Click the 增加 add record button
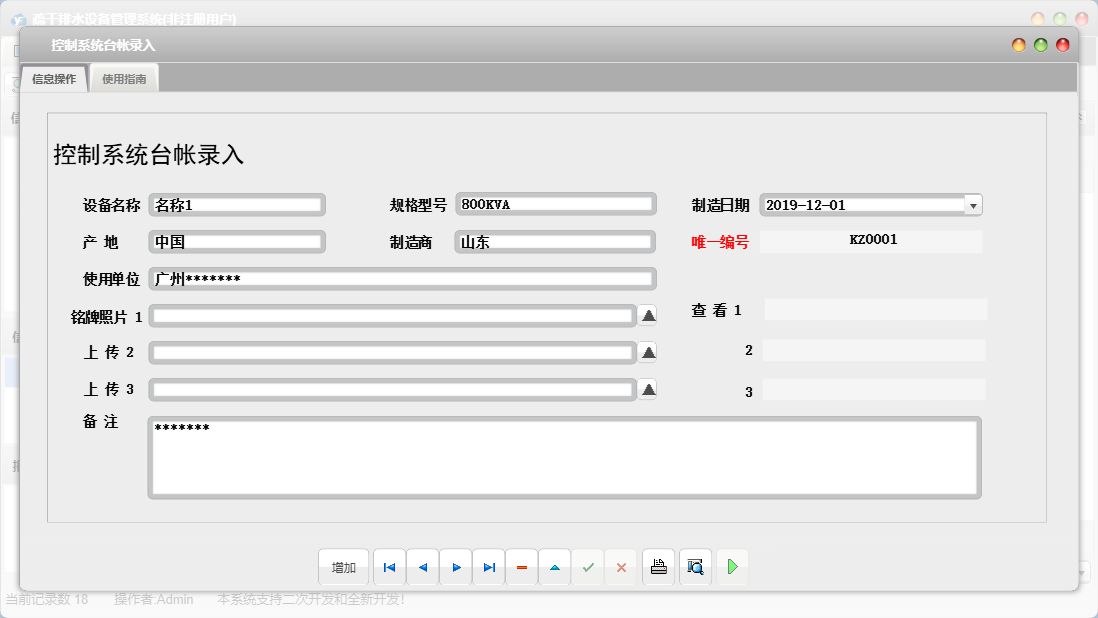Screen dimensions: 1098x618 (343, 568)
